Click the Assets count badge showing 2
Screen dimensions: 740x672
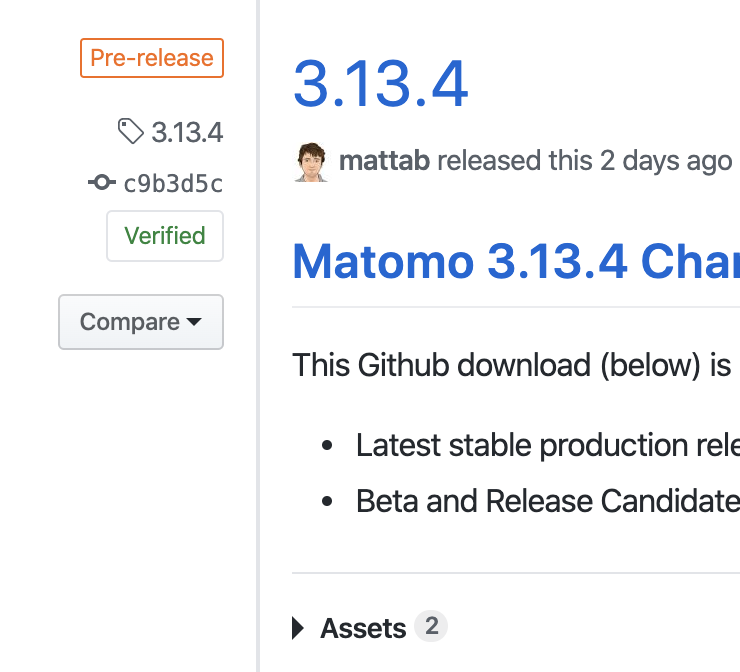(431, 626)
